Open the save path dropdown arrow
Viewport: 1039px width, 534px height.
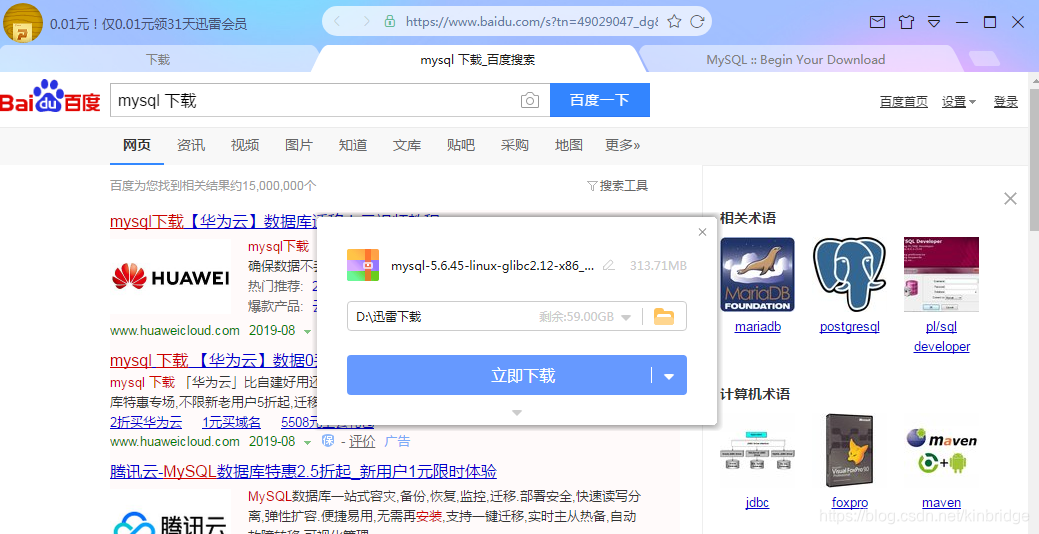625,317
